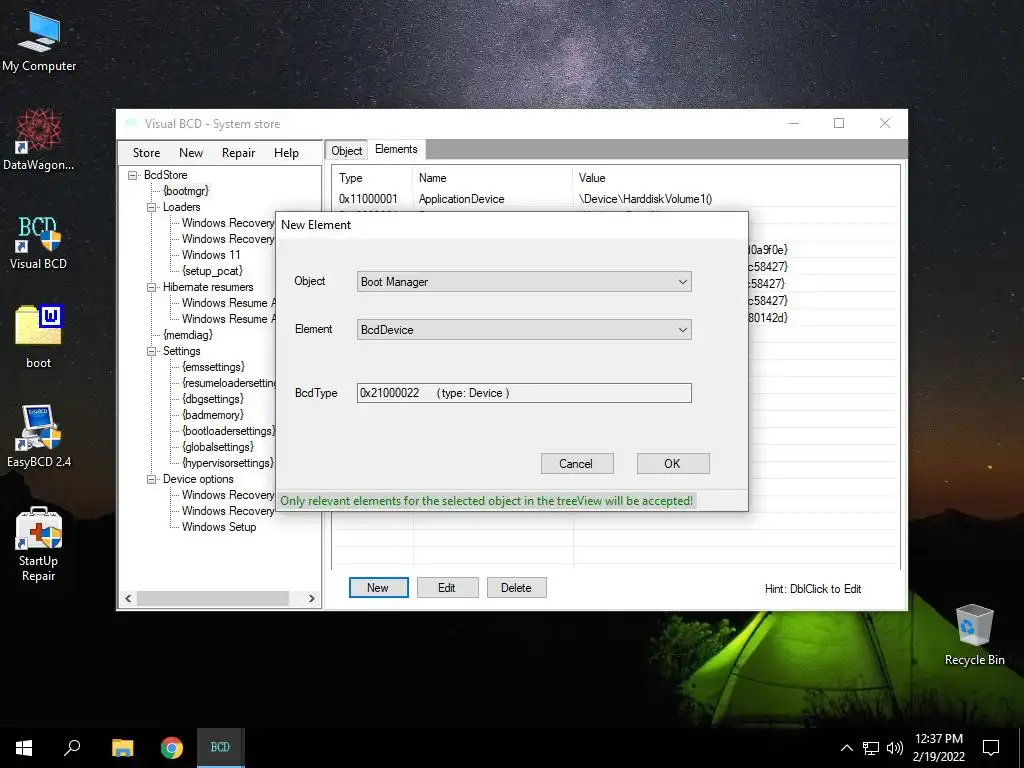This screenshot has width=1024, height=768.
Task: Open the notification center icon
Action: tap(991, 748)
